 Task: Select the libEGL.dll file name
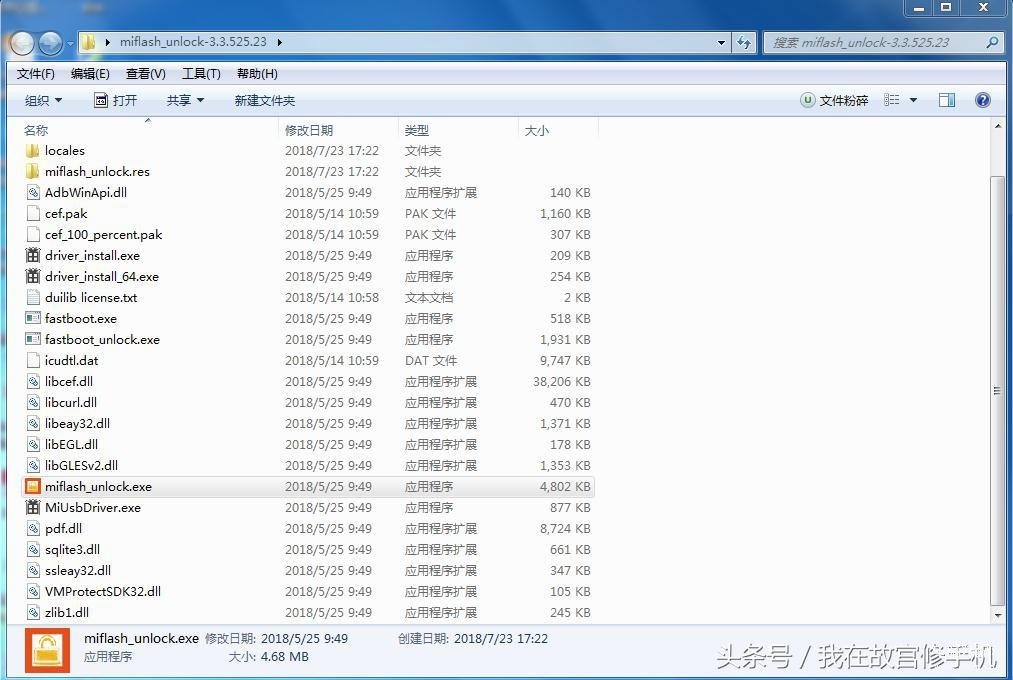pyautogui.click(x=72, y=445)
